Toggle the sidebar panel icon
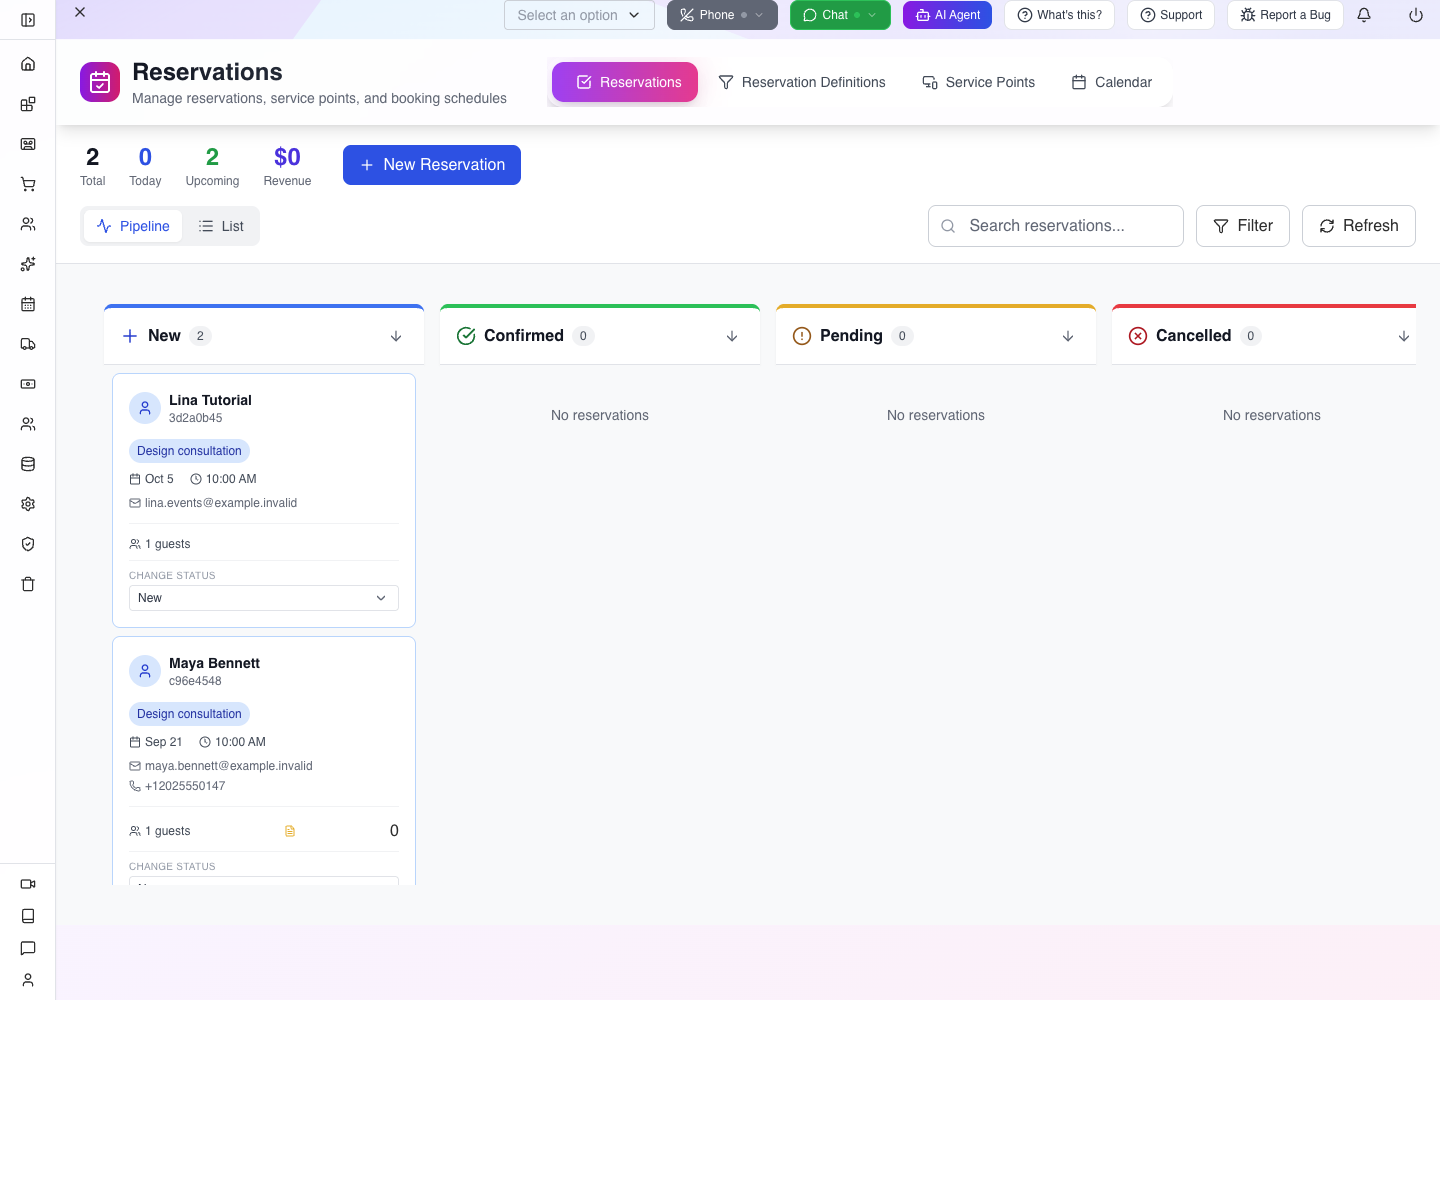The image size is (1440, 1200). [x=28, y=20]
